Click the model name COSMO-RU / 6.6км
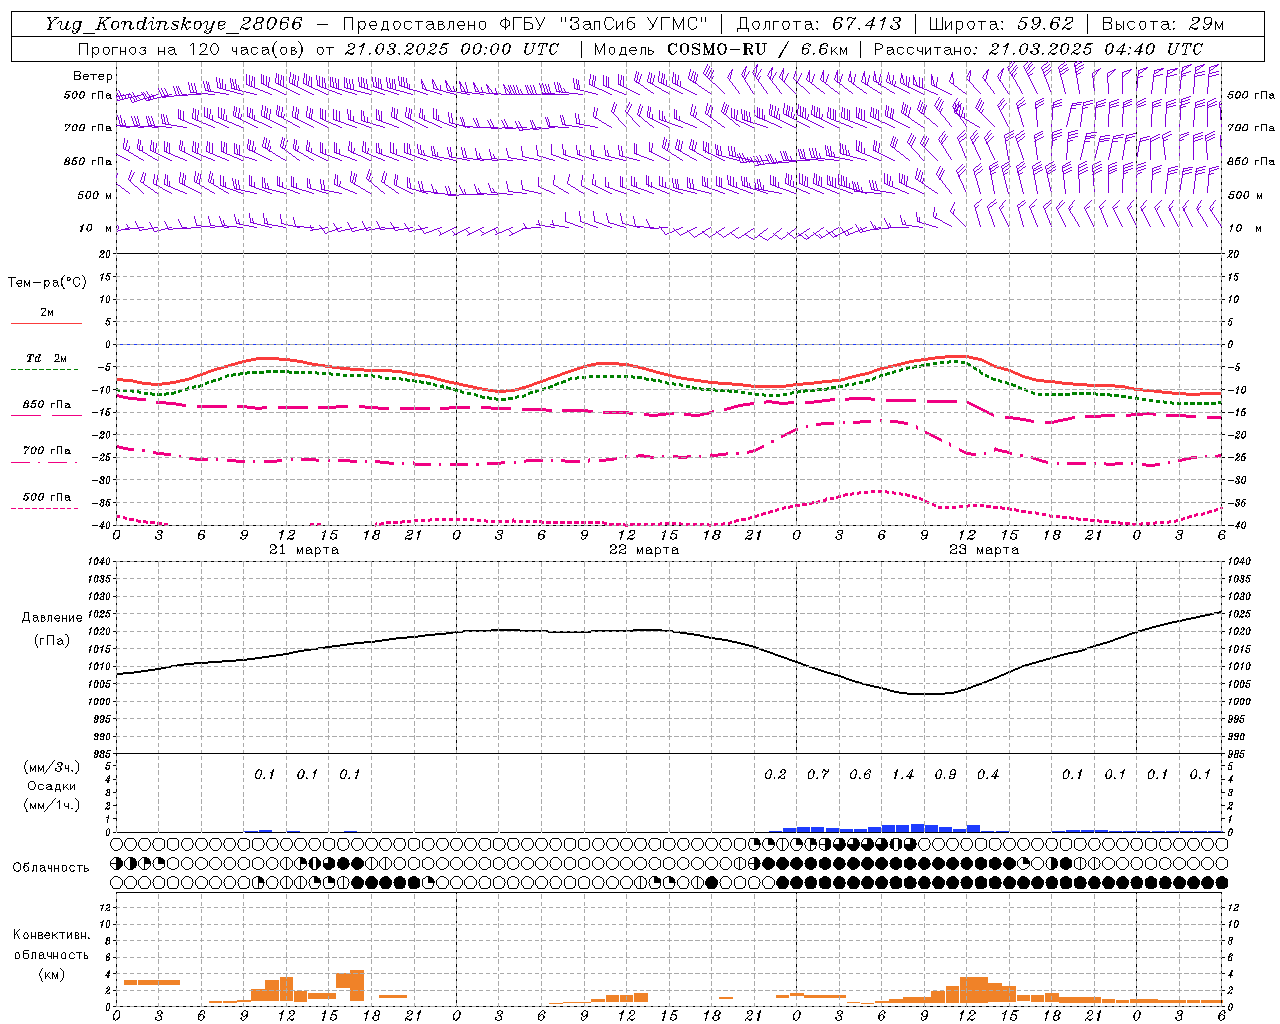 (757, 49)
